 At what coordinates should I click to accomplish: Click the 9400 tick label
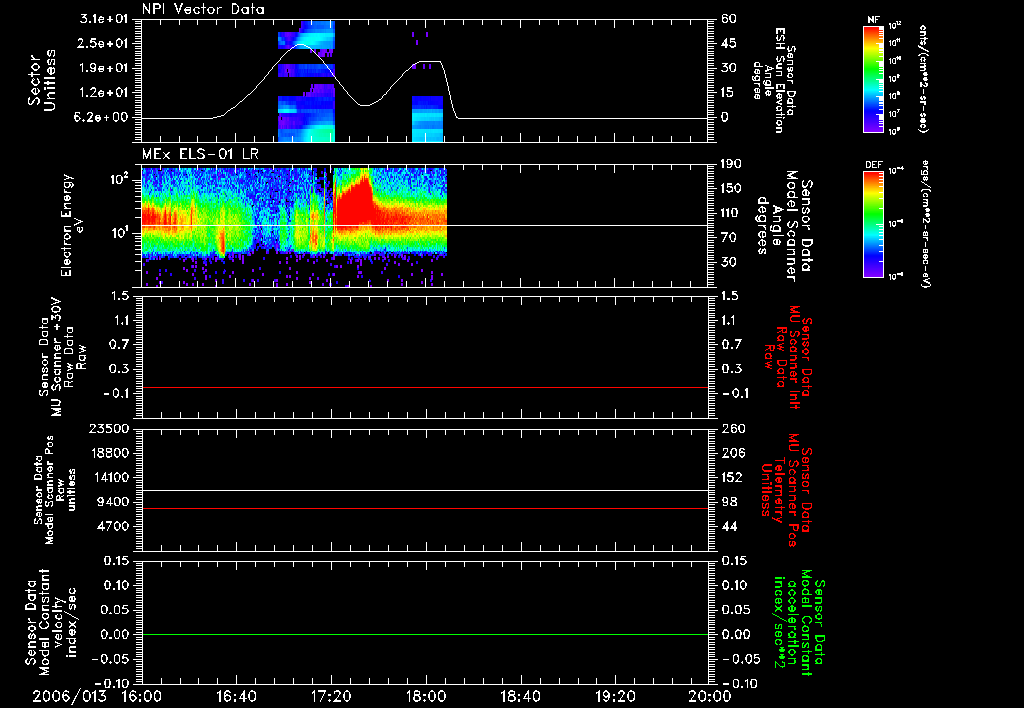(113, 502)
